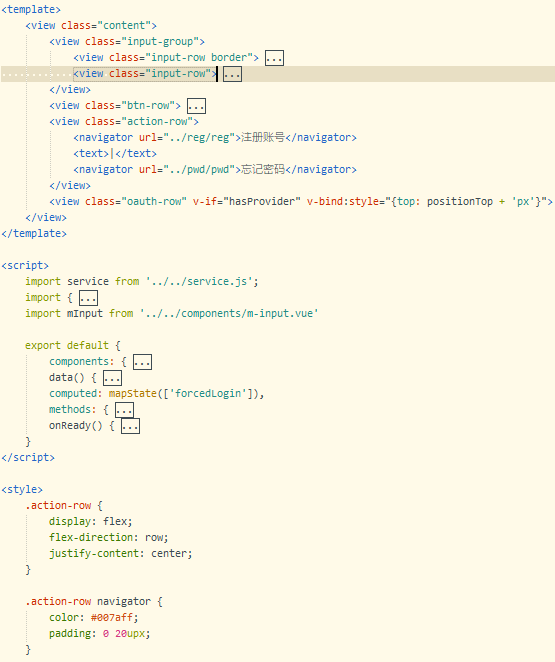Click display: flex; declaration
Viewport: 555px width, 662px height.
click(91, 522)
